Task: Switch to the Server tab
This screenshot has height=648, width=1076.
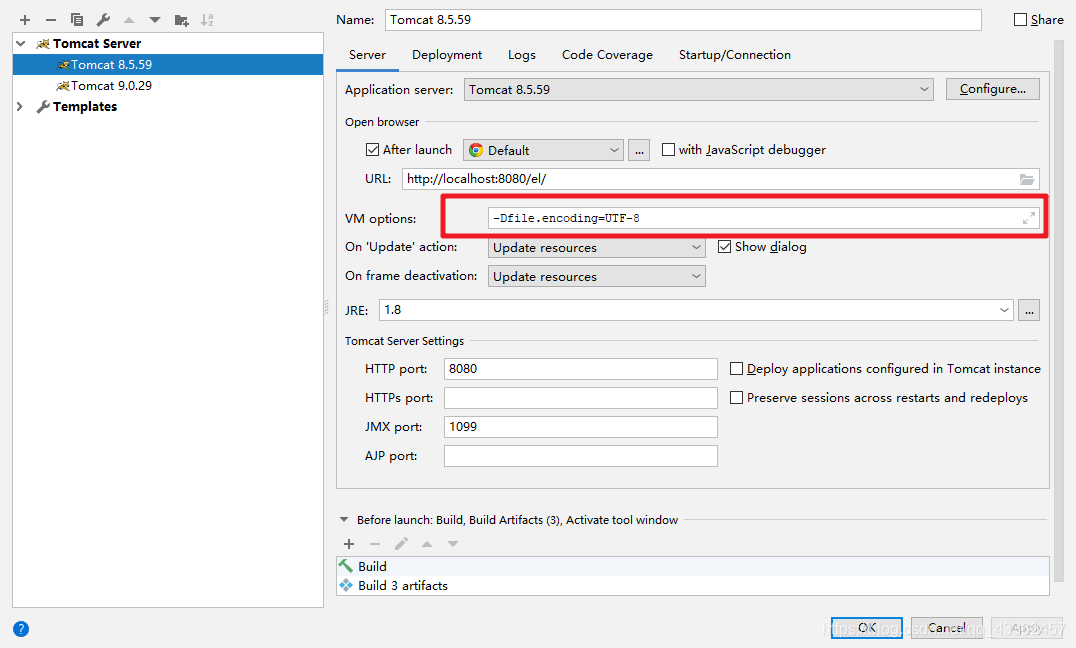Action: pyautogui.click(x=367, y=55)
